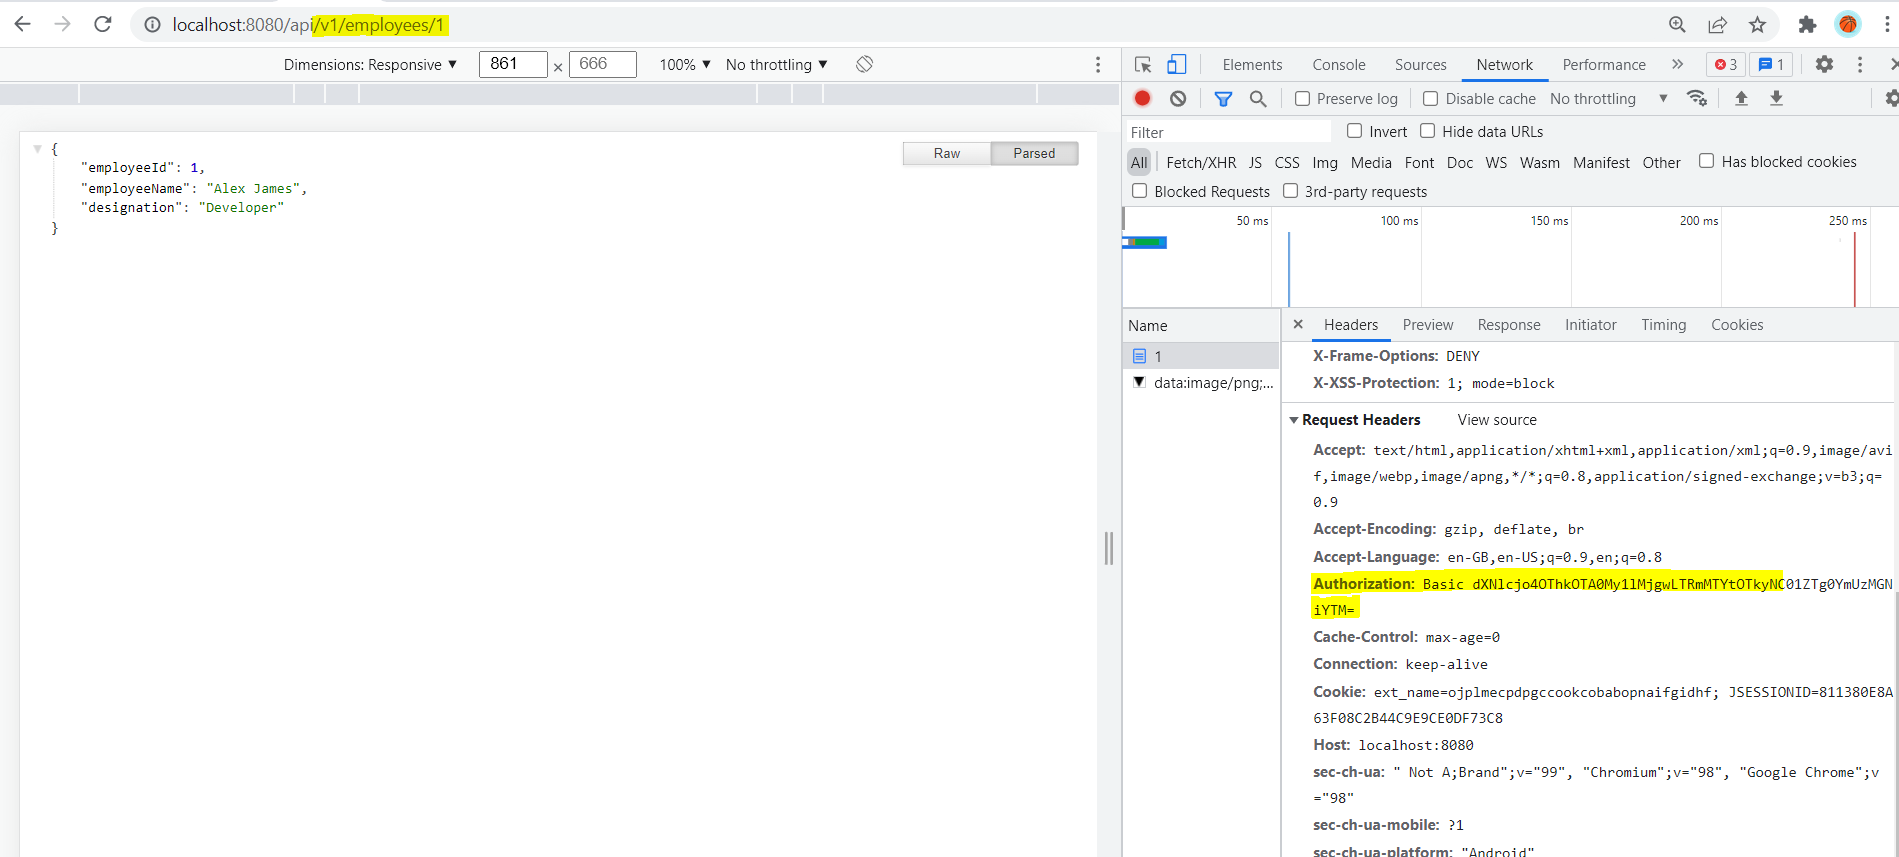Import HAR file with upload arrow
Viewport: 1899px width, 857px height.
tap(1741, 98)
